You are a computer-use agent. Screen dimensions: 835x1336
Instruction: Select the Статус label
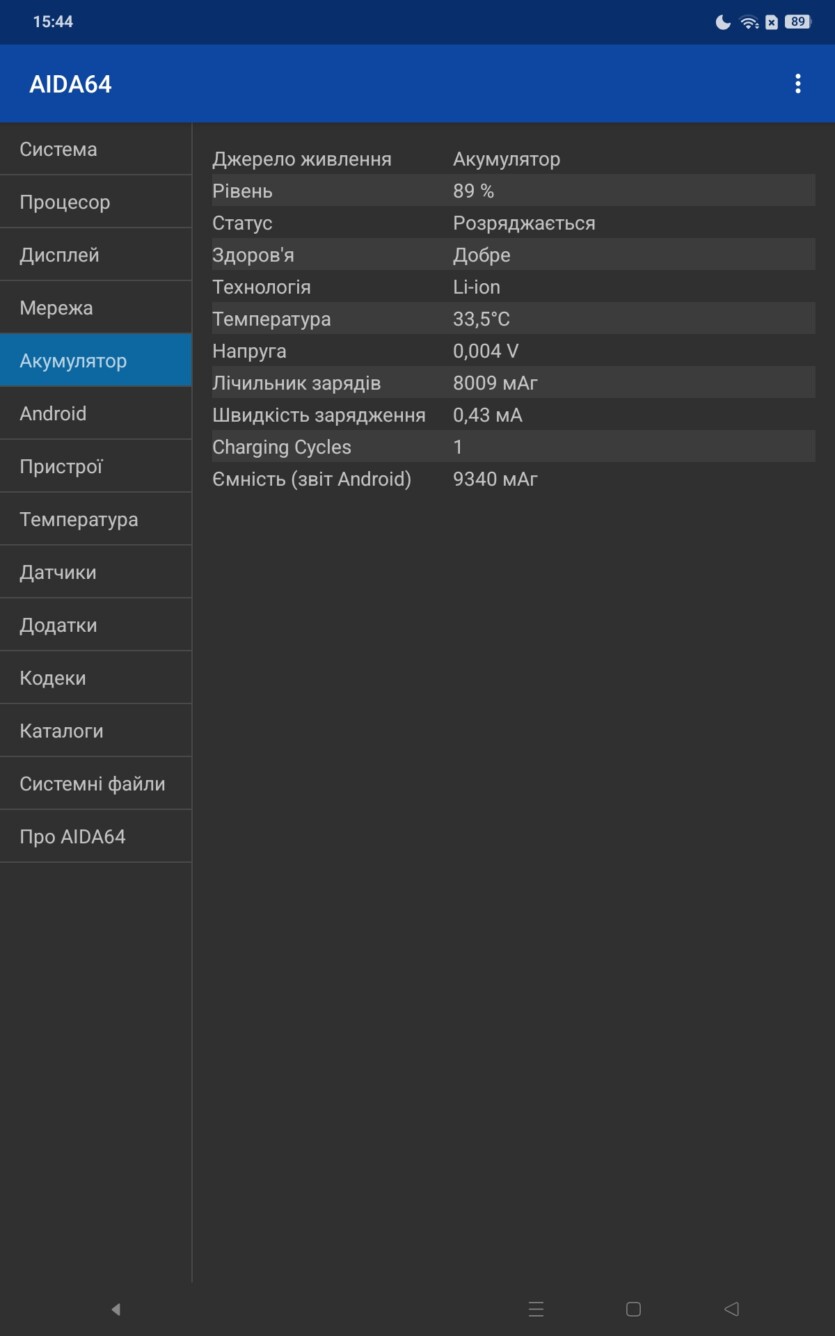(x=242, y=223)
